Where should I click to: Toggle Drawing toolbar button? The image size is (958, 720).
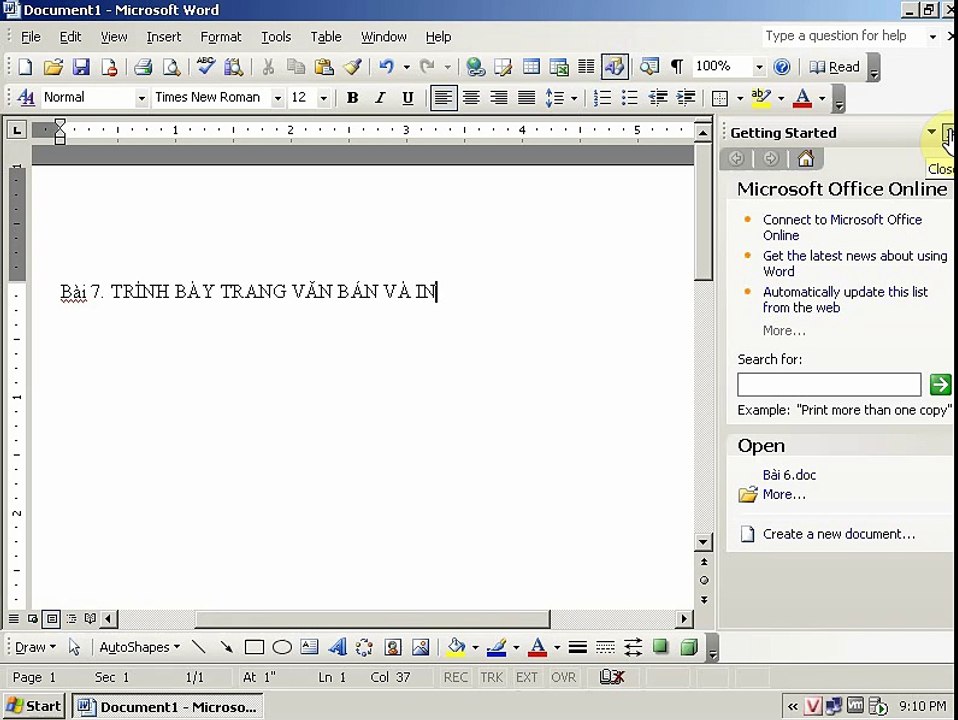[x=615, y=67]
